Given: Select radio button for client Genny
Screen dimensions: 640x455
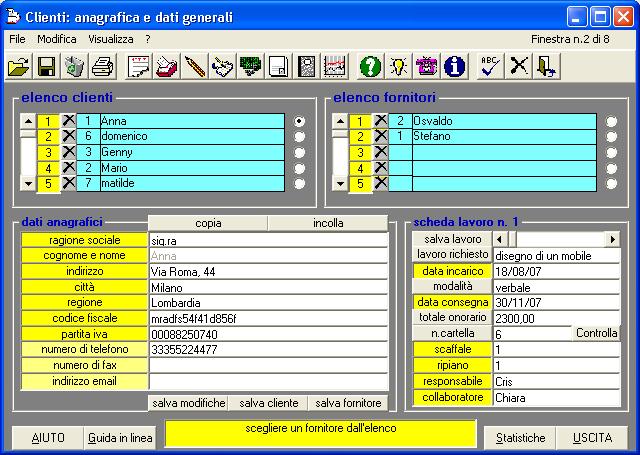Looking at the screenshot, I should 299,152.
